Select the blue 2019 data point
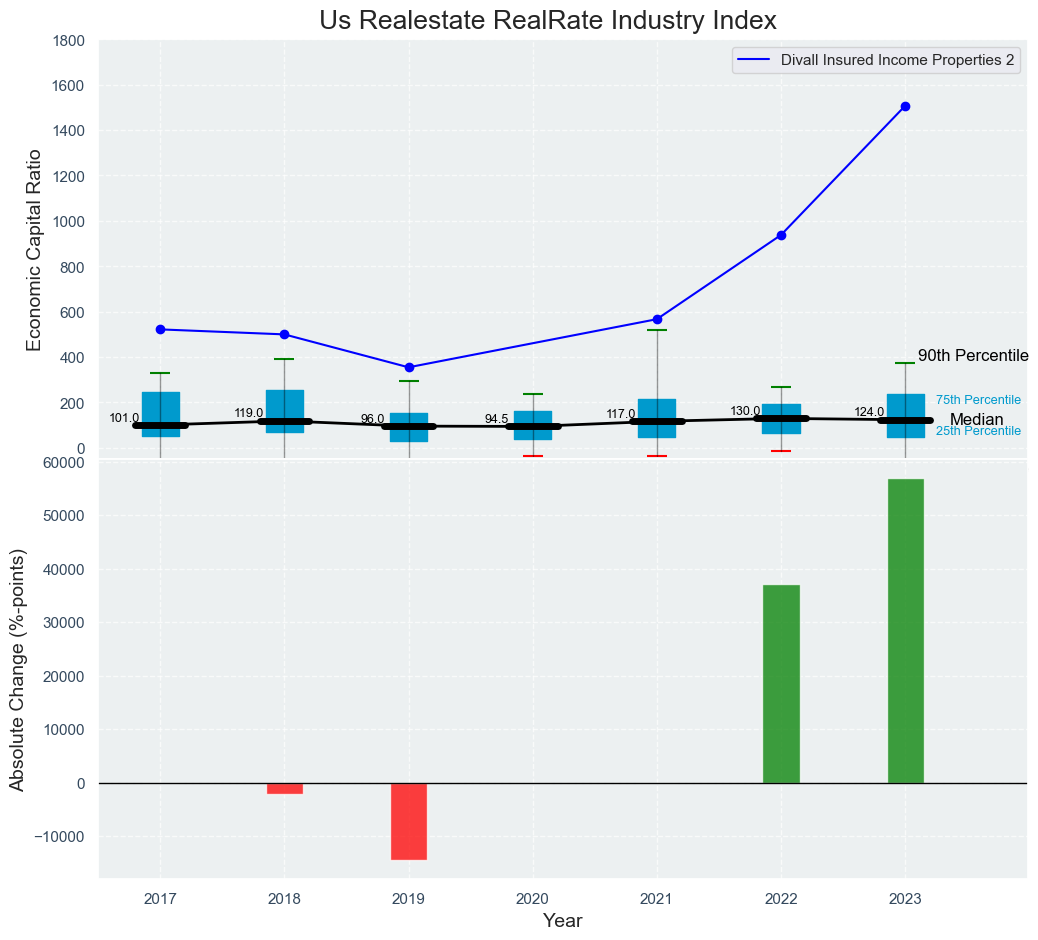Screen dimensions: 1038x940 click(409, 367)
